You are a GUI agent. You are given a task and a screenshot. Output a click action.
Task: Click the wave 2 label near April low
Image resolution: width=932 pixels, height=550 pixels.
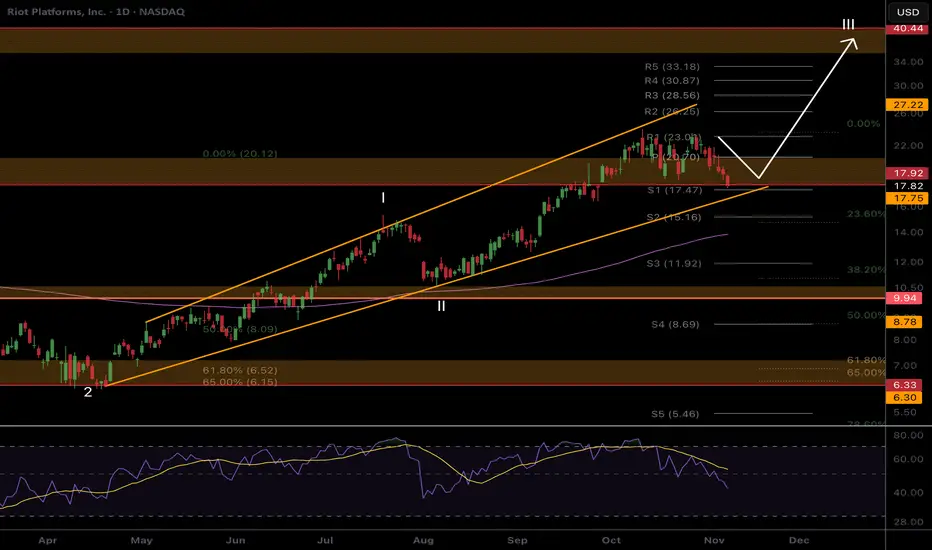pyautogui.click(x=88, y=392)
